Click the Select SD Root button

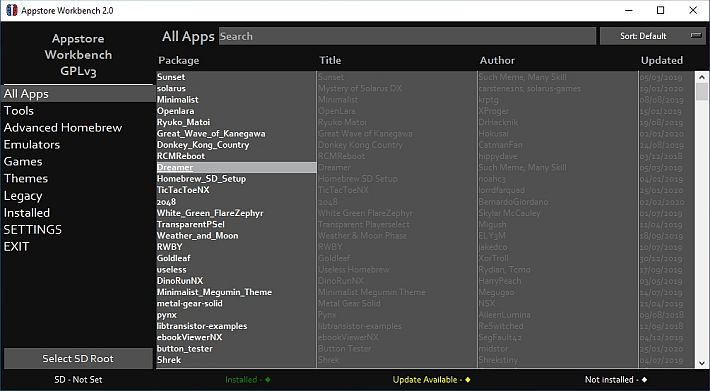pos(78,358)
